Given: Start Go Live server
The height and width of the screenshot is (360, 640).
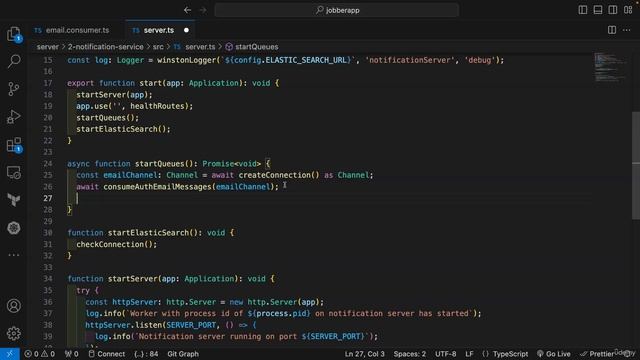Looking at the screenshot, I should tap(553, 354).
